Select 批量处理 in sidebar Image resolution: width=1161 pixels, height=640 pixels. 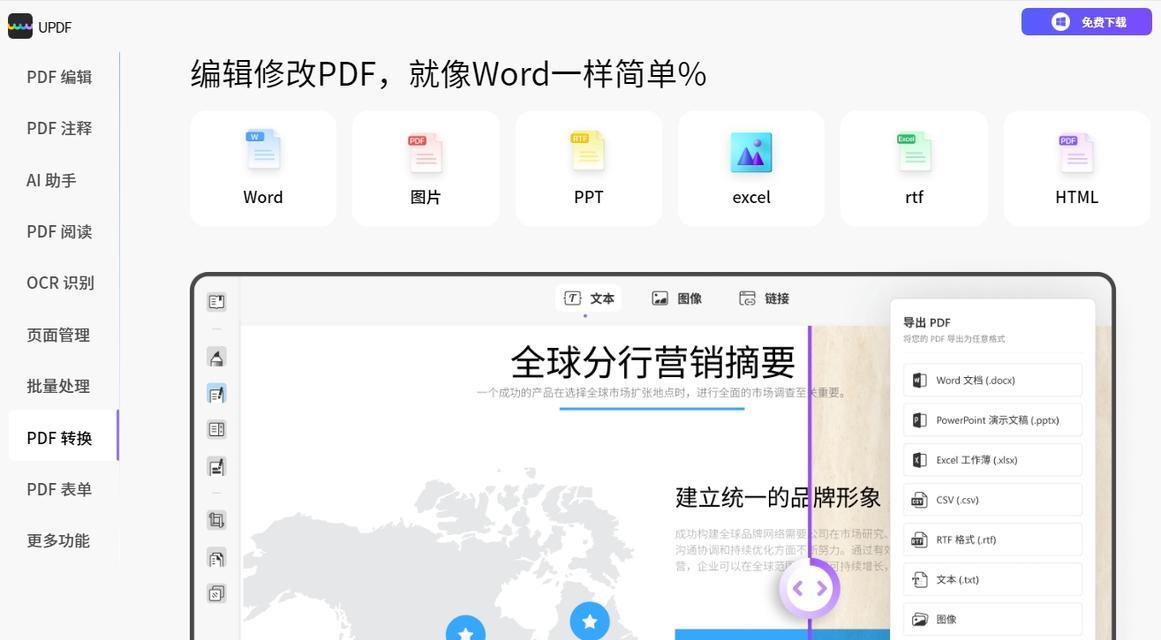coord(58,386)
